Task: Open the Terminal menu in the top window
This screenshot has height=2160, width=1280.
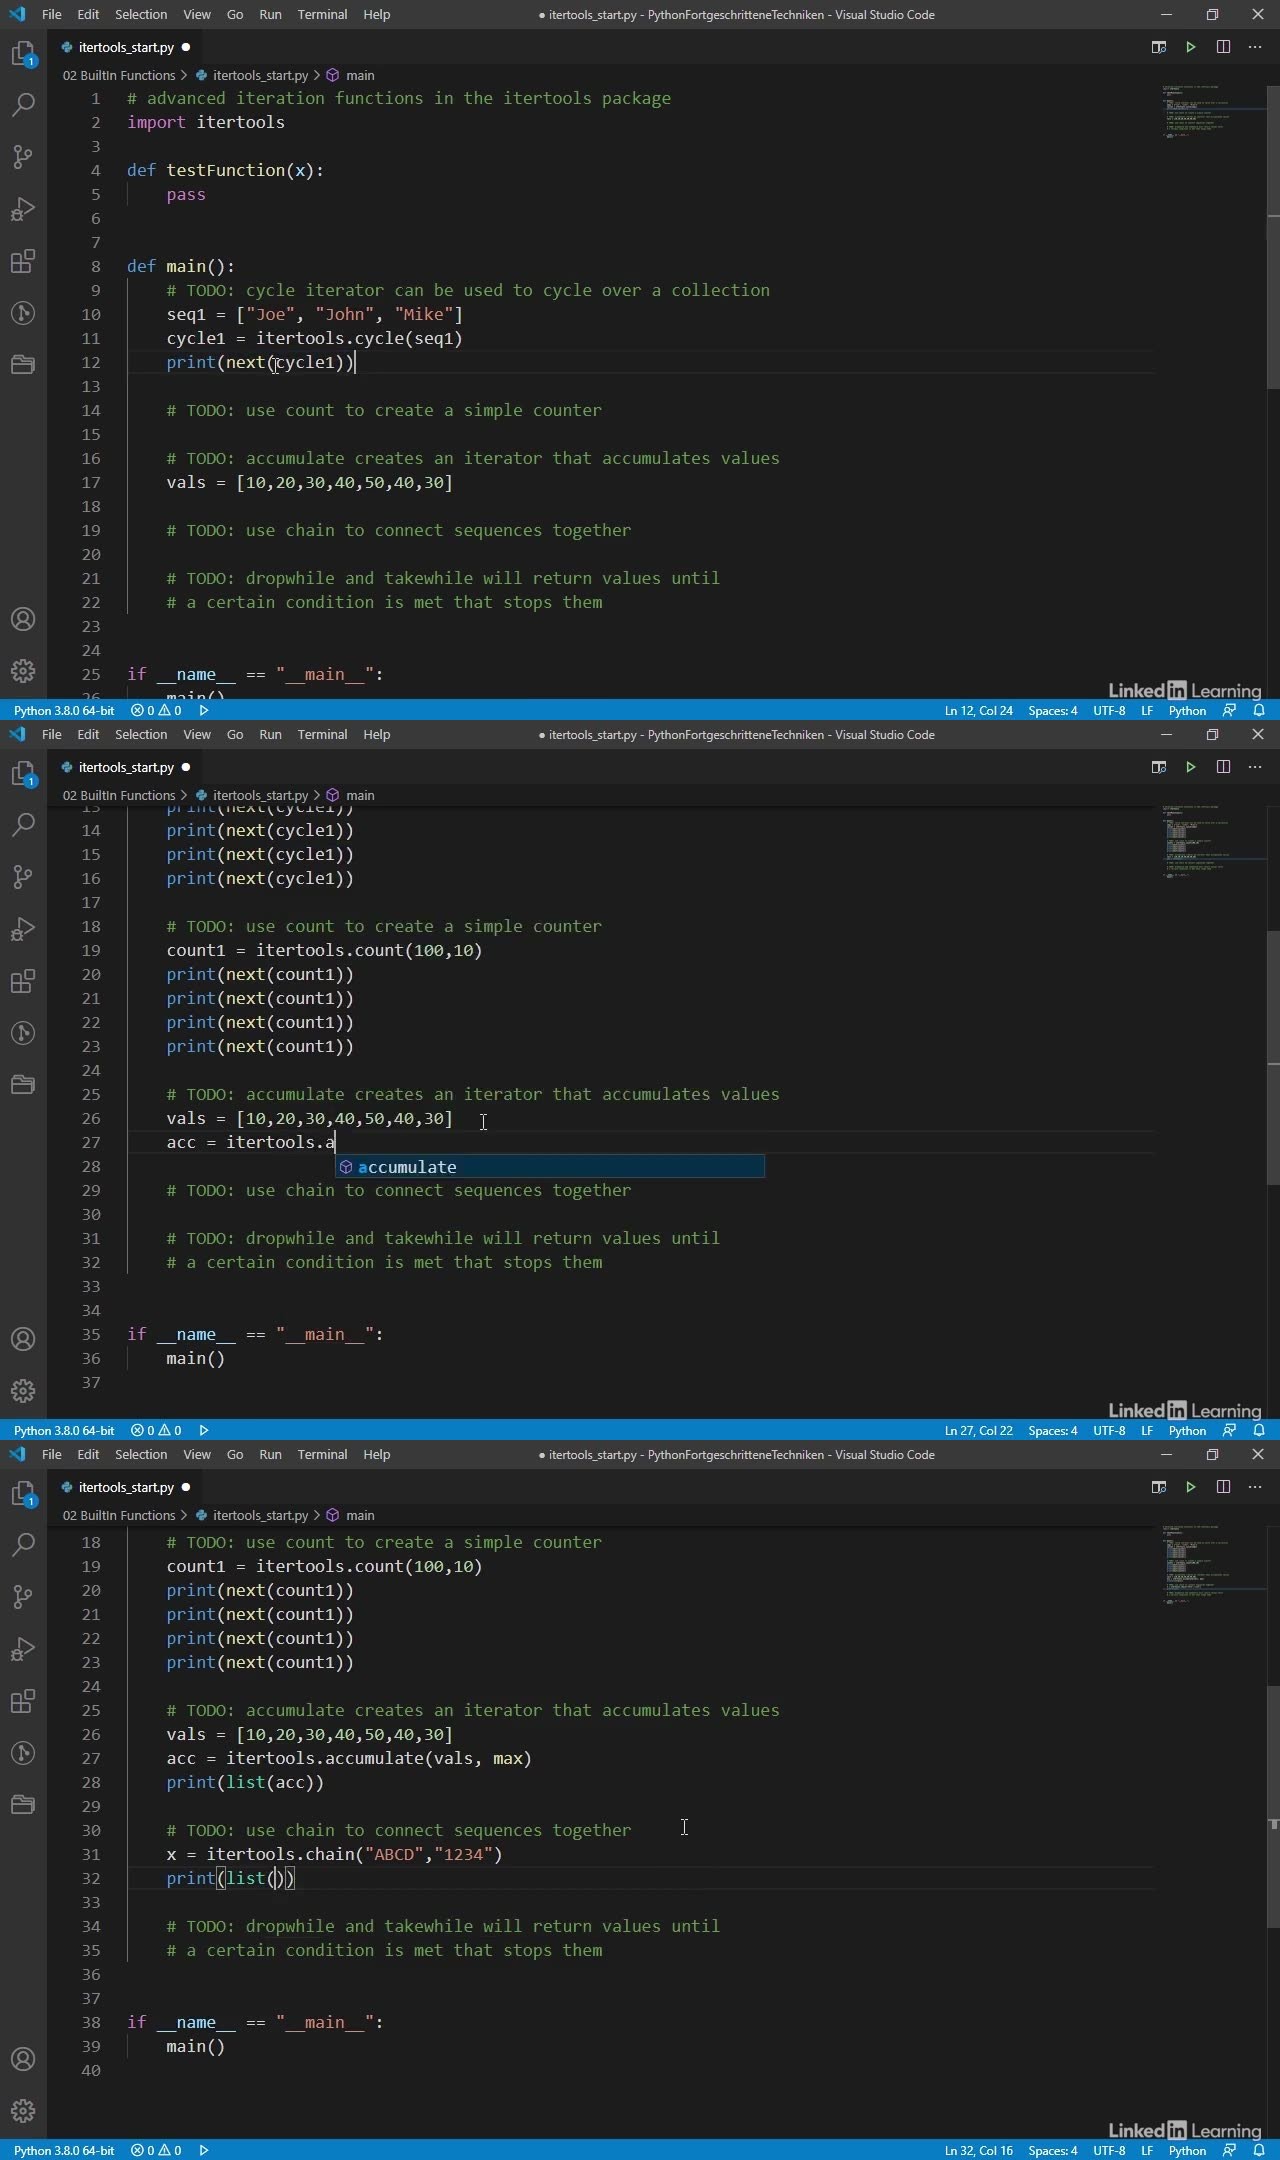Action: [322, 14]
